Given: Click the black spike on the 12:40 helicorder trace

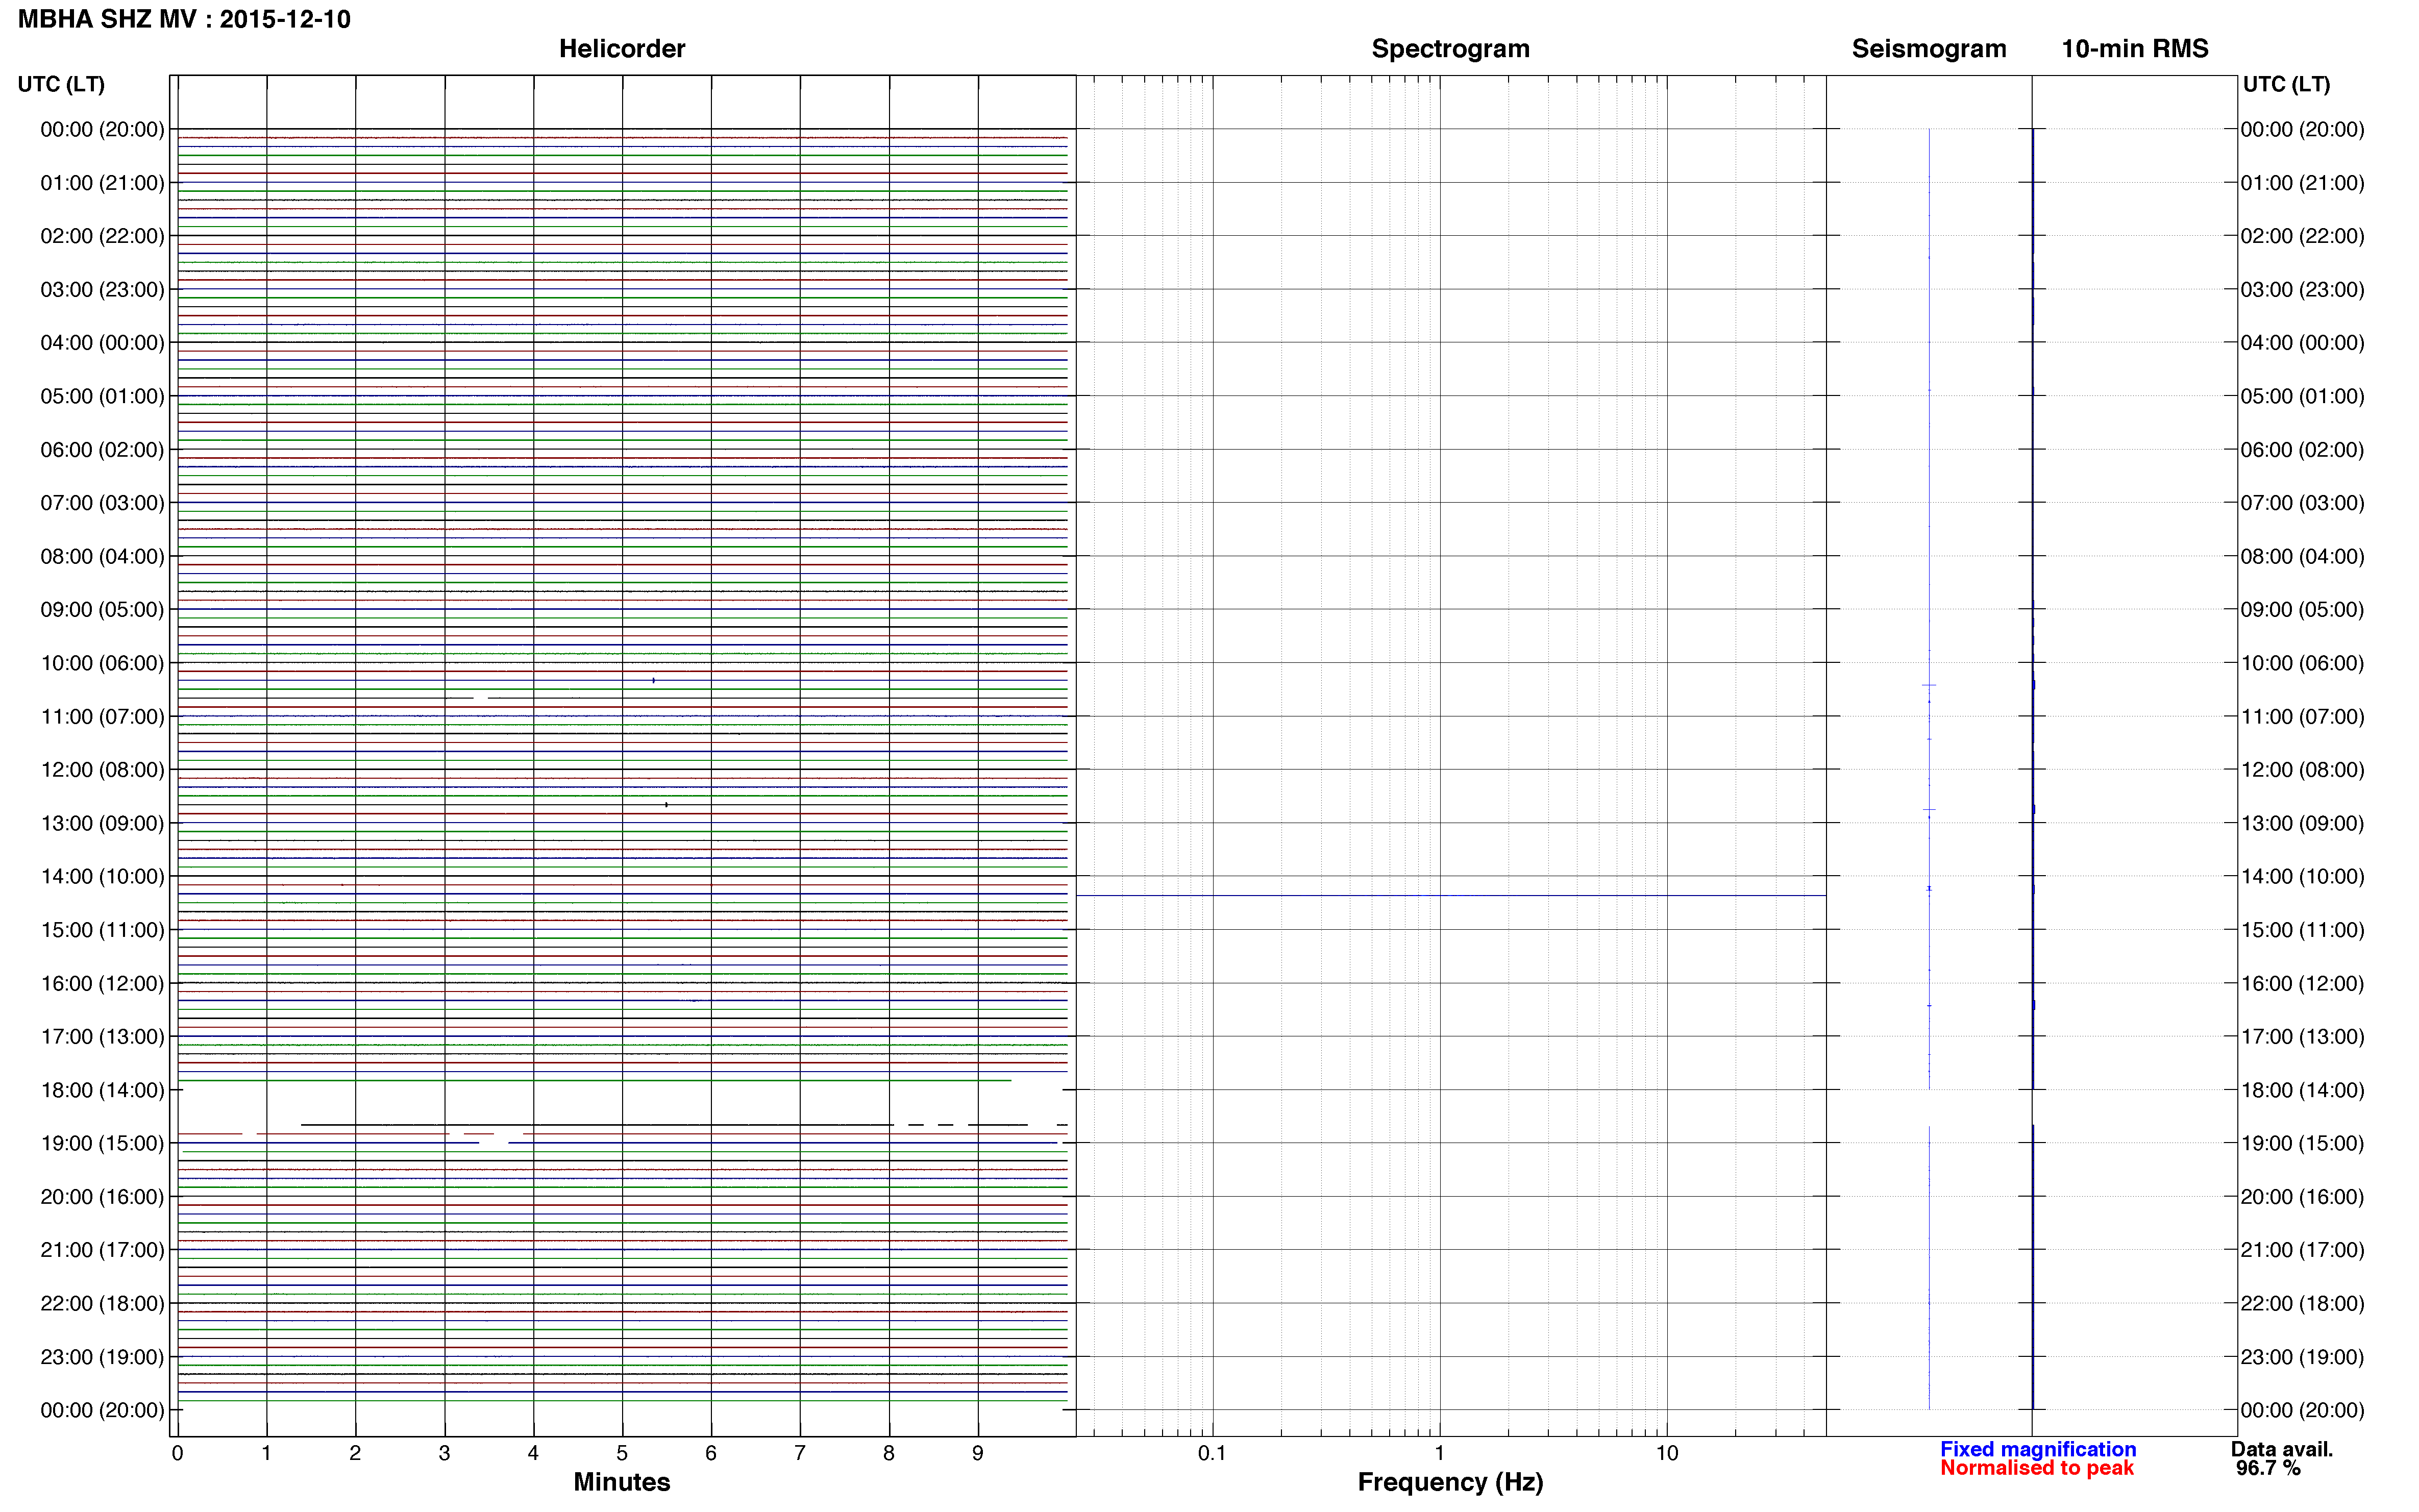Looking at the screenshot, I should (666, 805).
